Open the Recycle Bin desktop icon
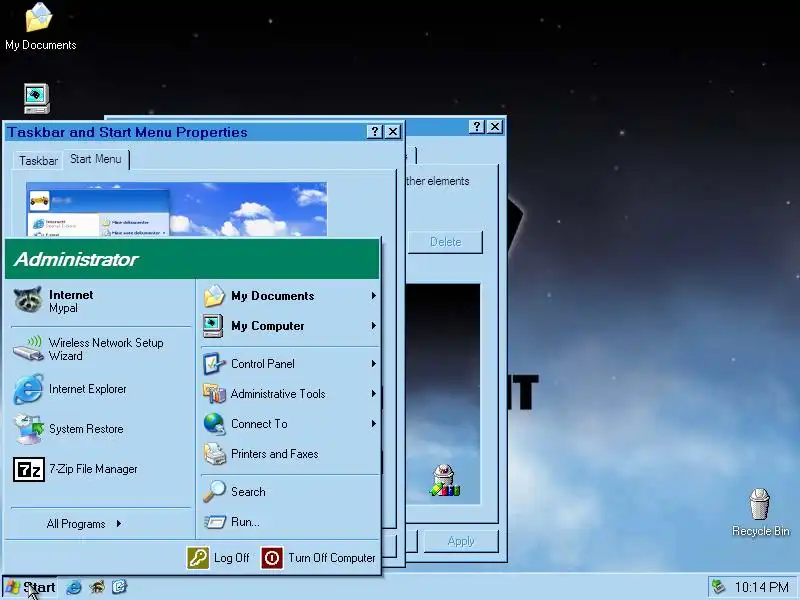This screenshot has width=800, height=600. [x=760, y=512]
